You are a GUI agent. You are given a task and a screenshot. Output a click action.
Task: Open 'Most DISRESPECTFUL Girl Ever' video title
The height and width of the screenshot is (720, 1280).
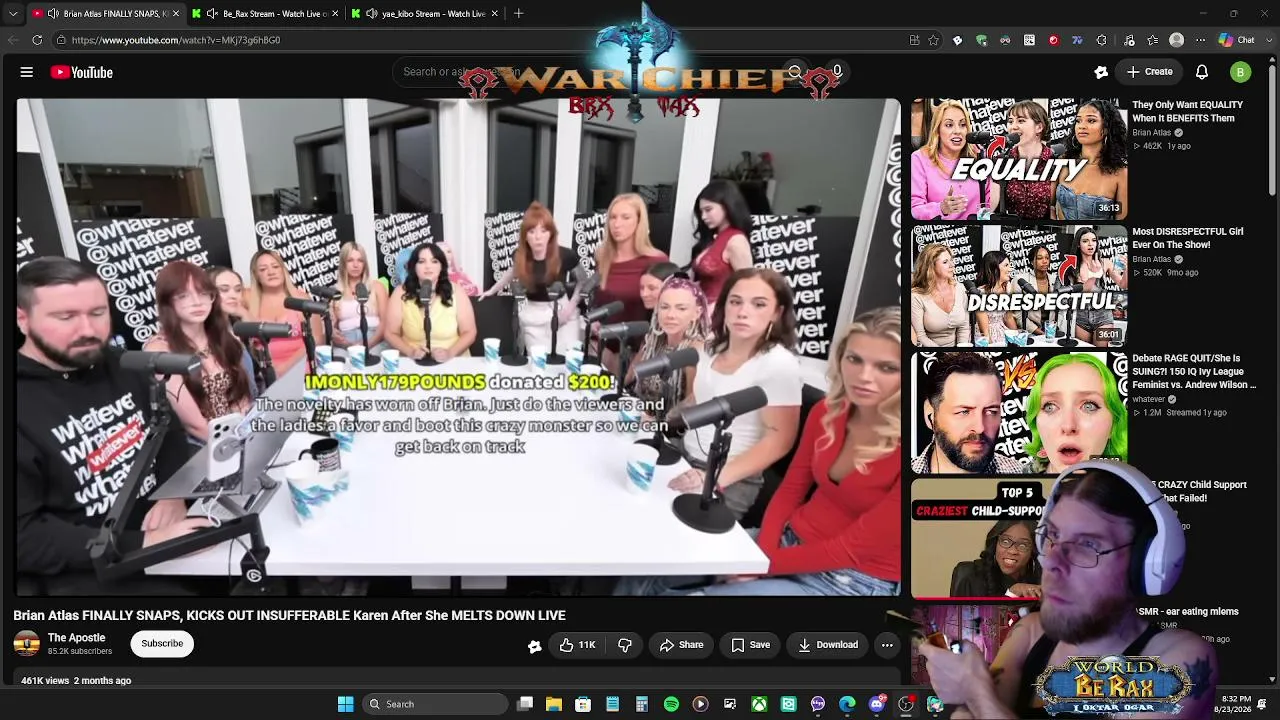click(1188, 238)
